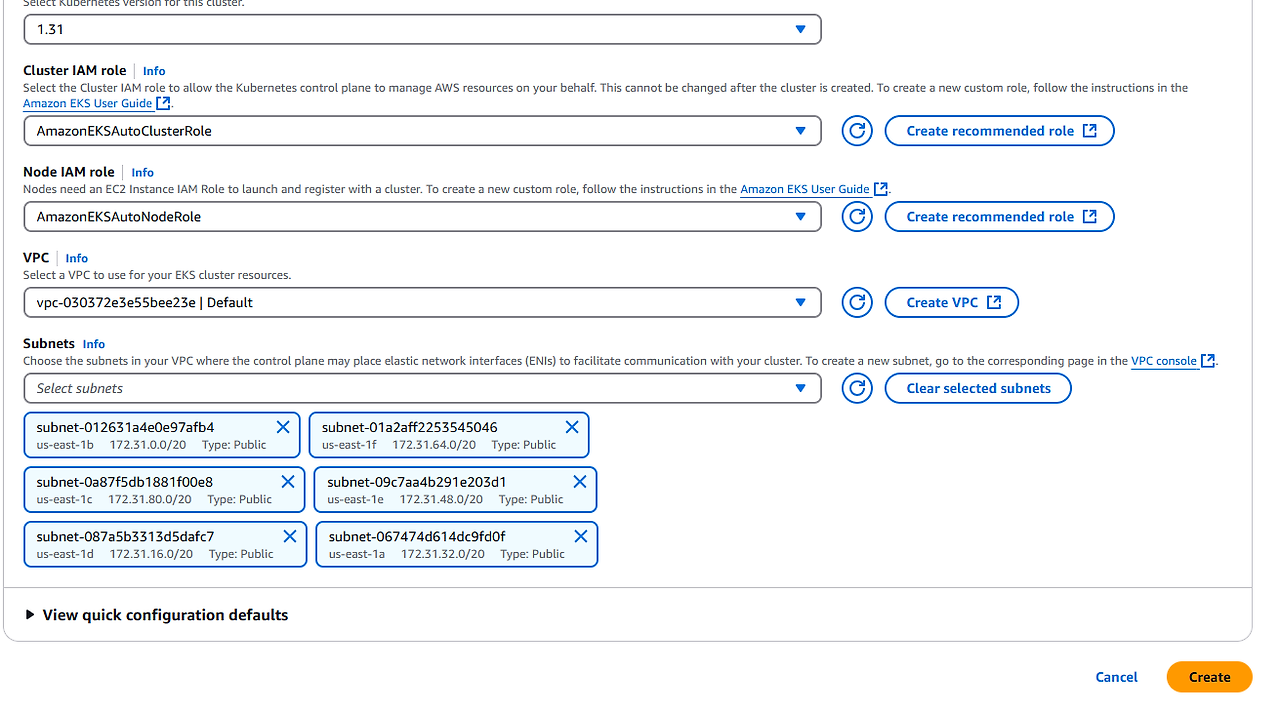Click Clear selected subnets button
The image size is (1280, 711).
point(978,389)
